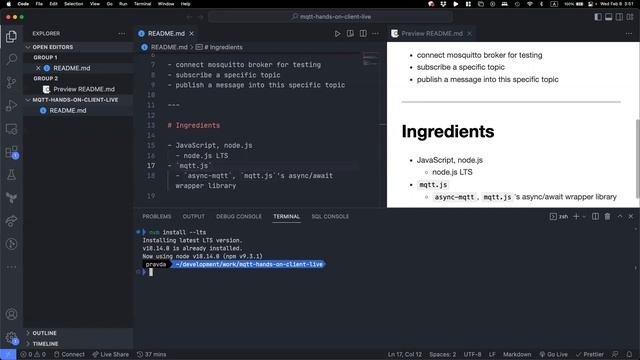640x360 pixels.
Task: Switch to the Debug Console tab
Action: [239, 216]
